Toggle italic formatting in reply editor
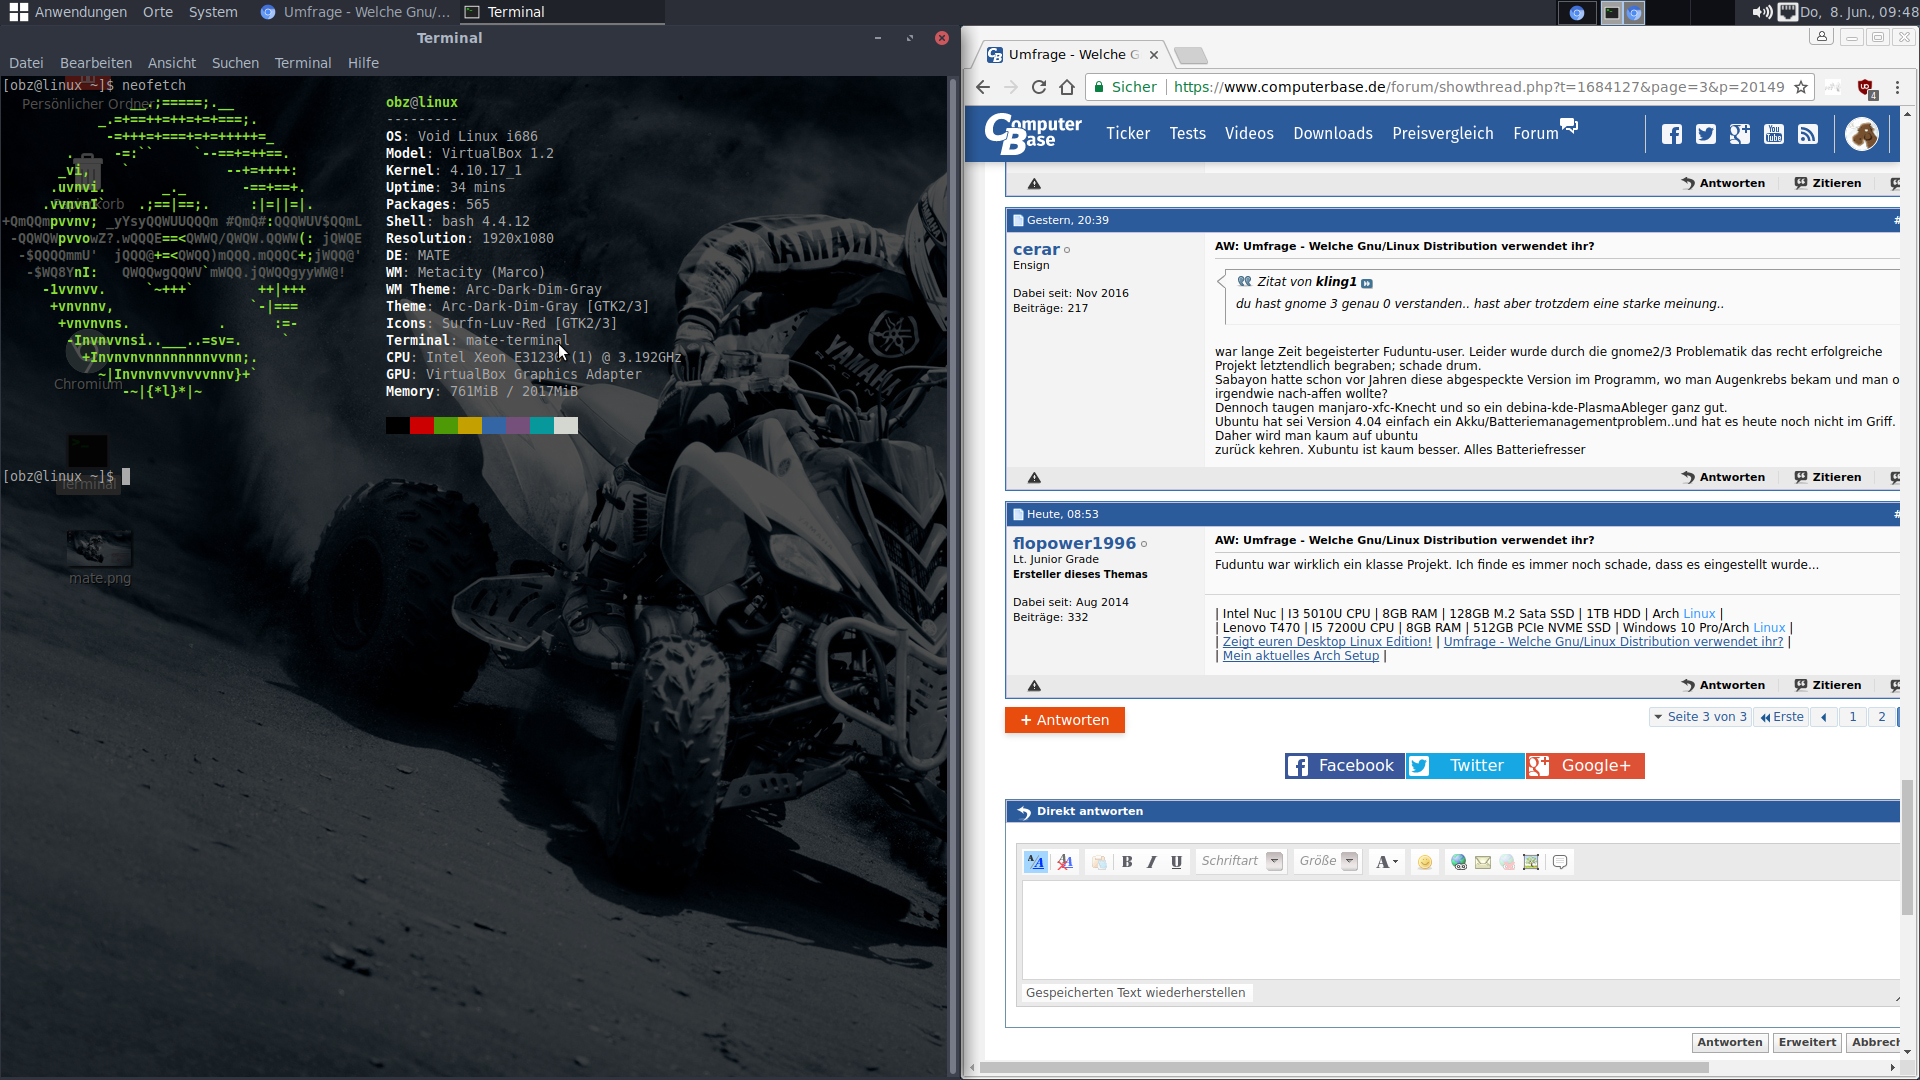This screenshot has height=1080, width=1920. [x=1152, y=862]
